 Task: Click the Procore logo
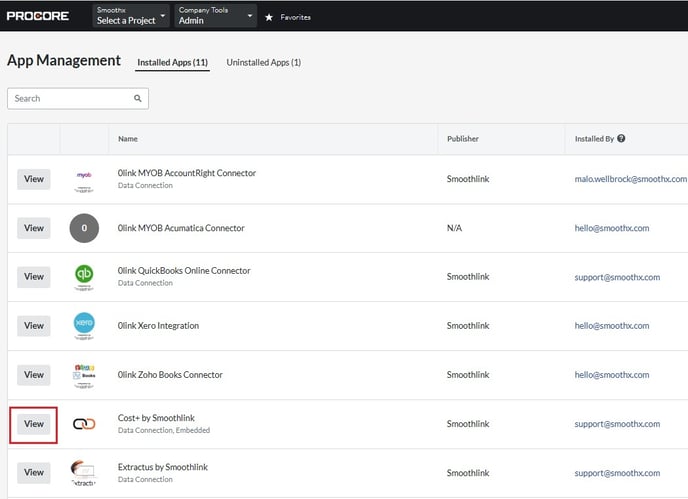tap(38, 16)
